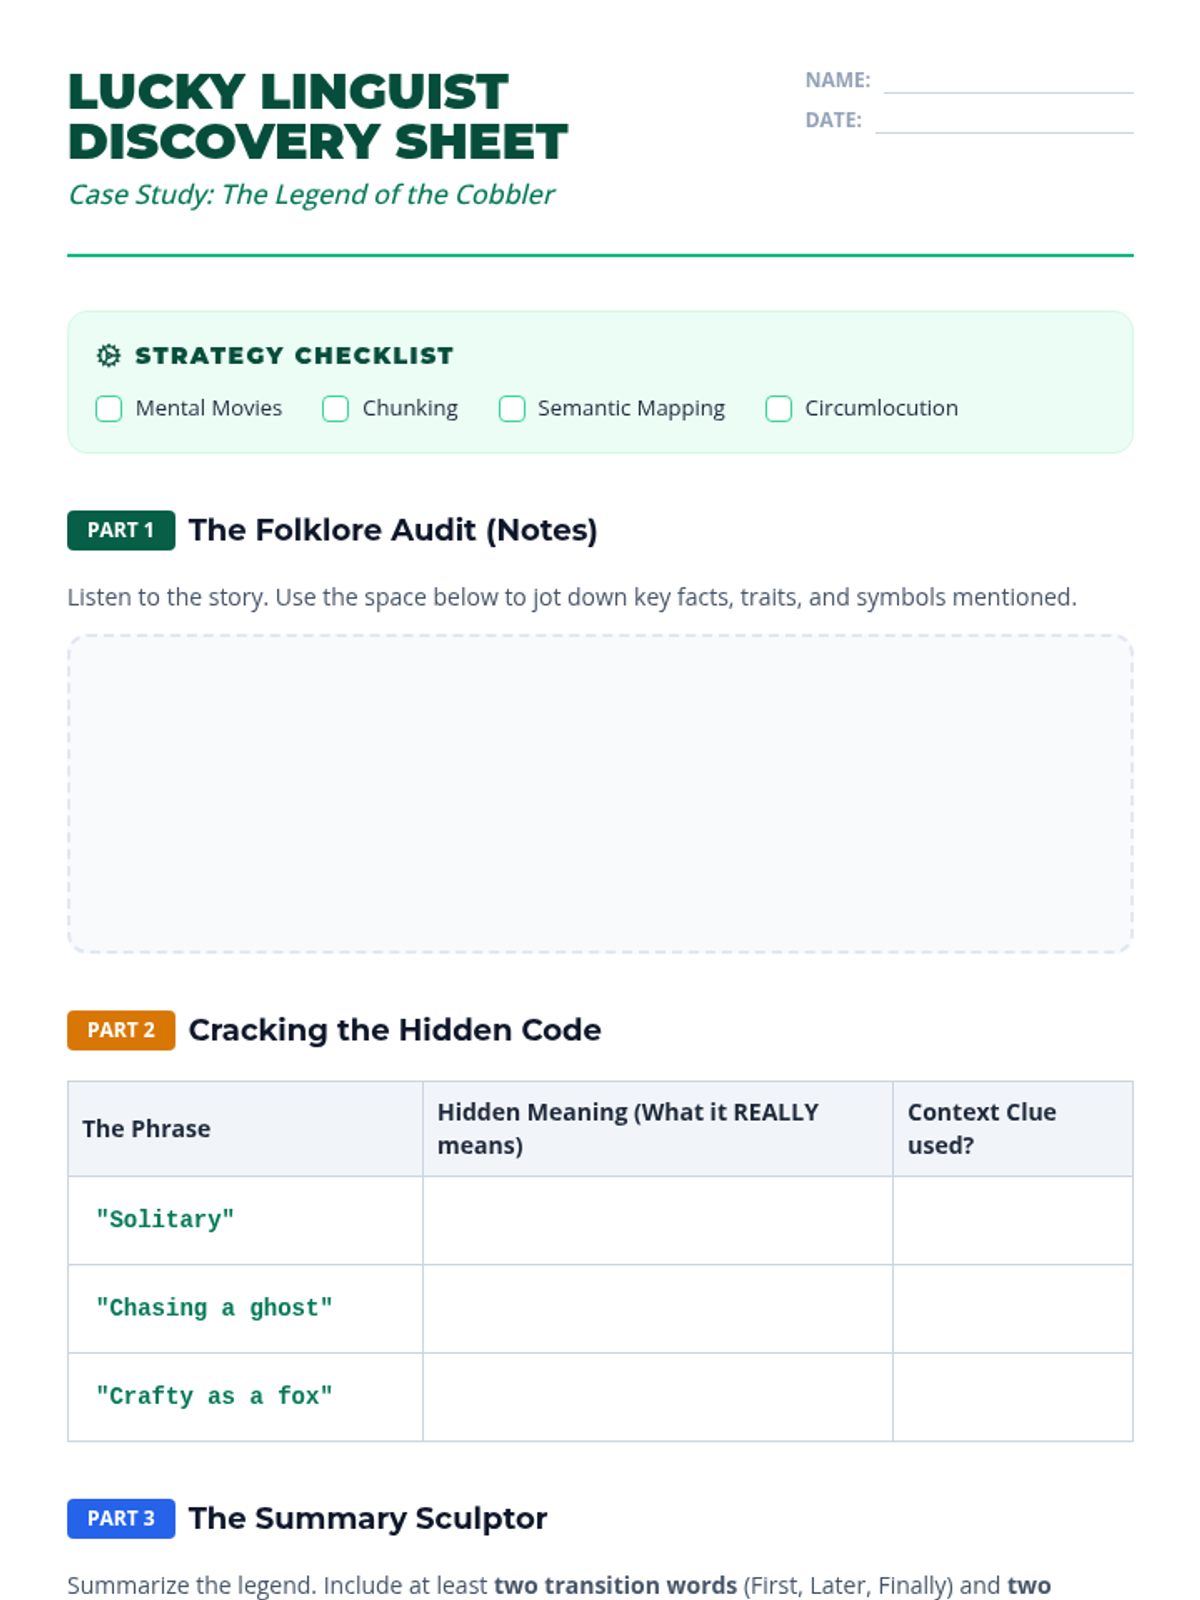Click inside the dashed Folklore Audit notes box
The width and height of the screenshot is (1200, 1600).
coord(600,793)
